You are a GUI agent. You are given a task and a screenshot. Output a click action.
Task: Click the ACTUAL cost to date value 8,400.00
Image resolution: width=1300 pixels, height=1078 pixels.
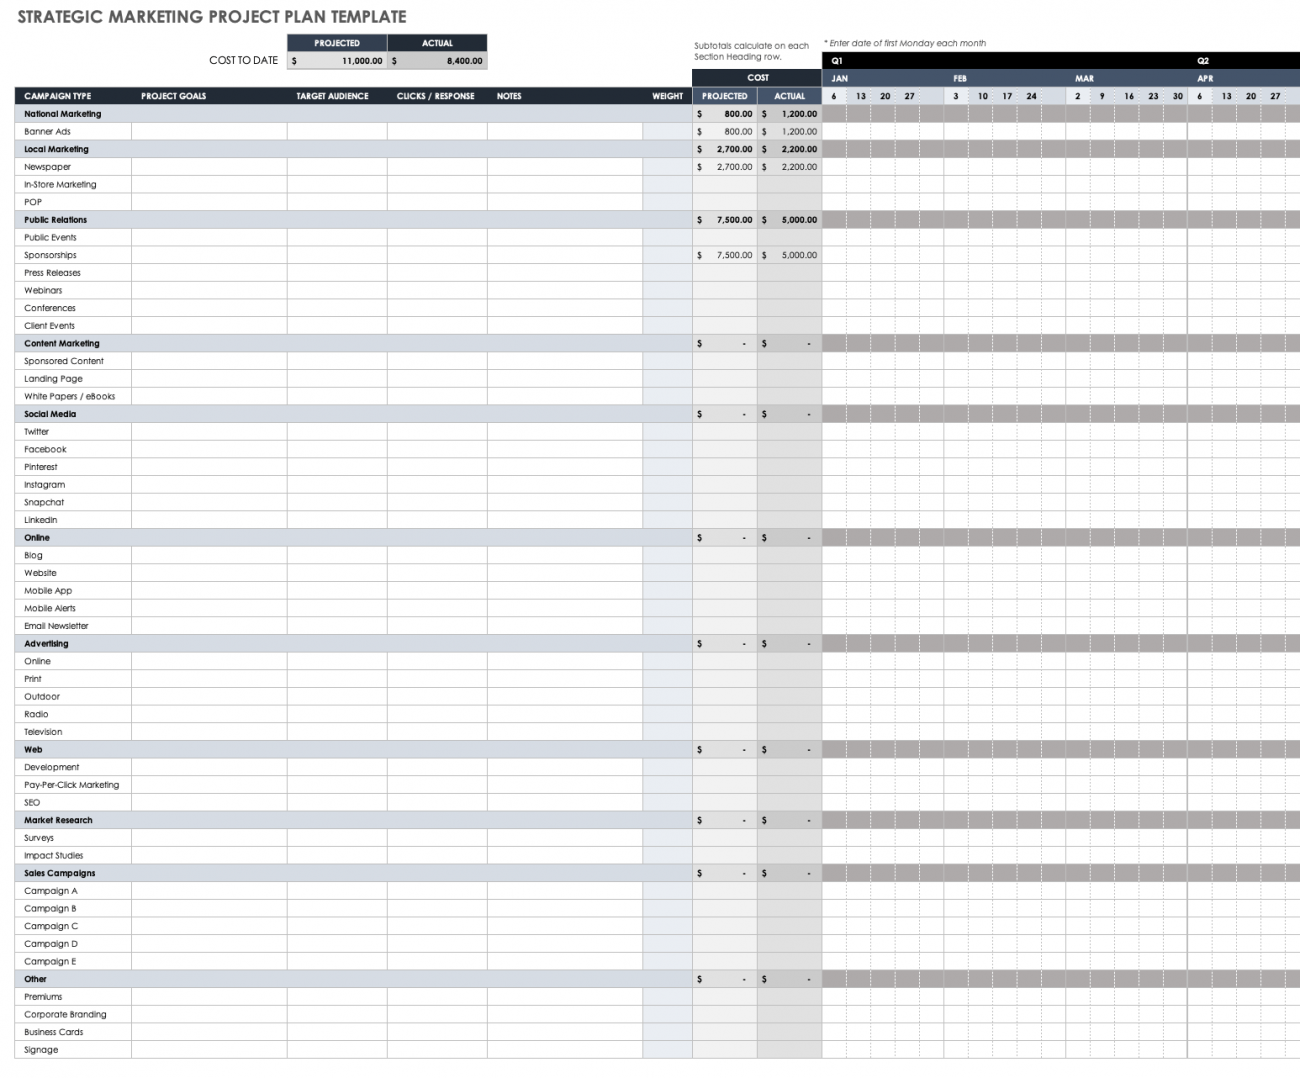[x=436, y=60]
